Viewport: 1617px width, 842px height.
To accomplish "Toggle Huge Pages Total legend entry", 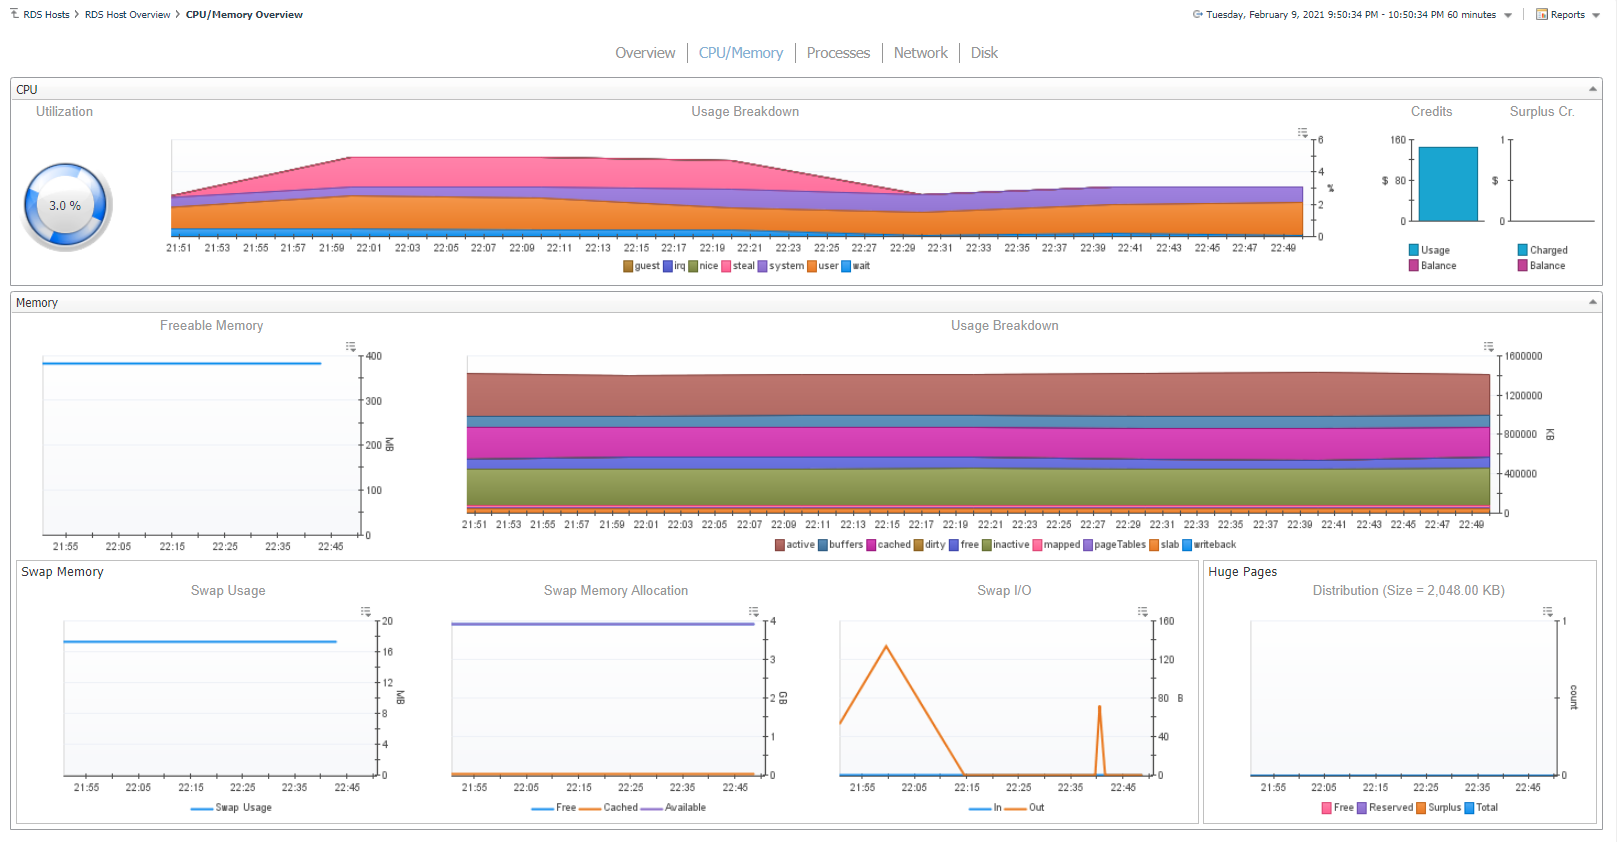I will pos(1481,808).
